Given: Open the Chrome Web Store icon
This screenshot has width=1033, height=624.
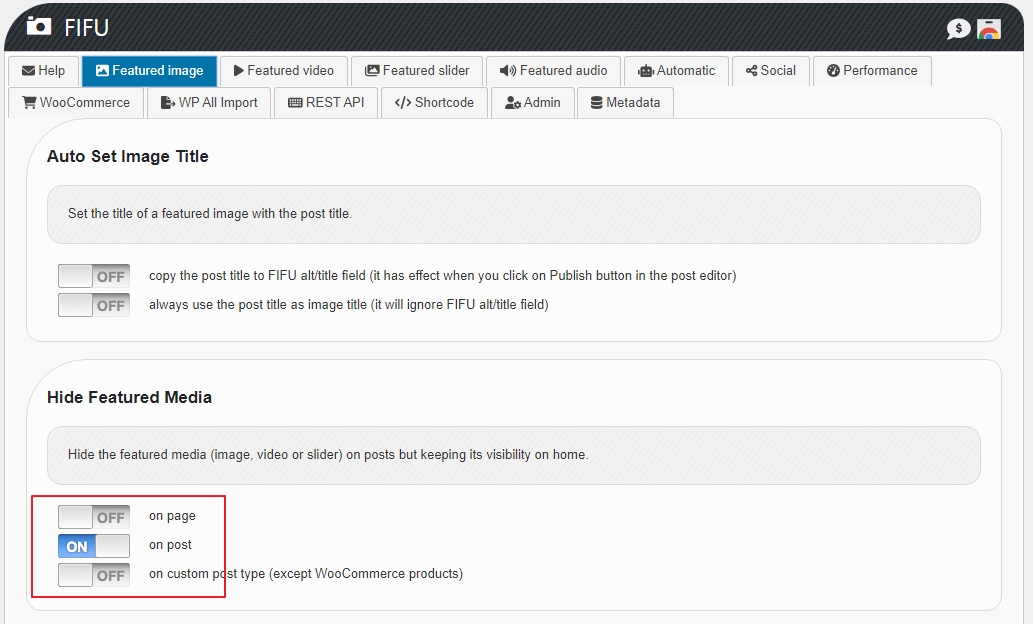Looking at the screenshot, I should [x=989, y=29].
